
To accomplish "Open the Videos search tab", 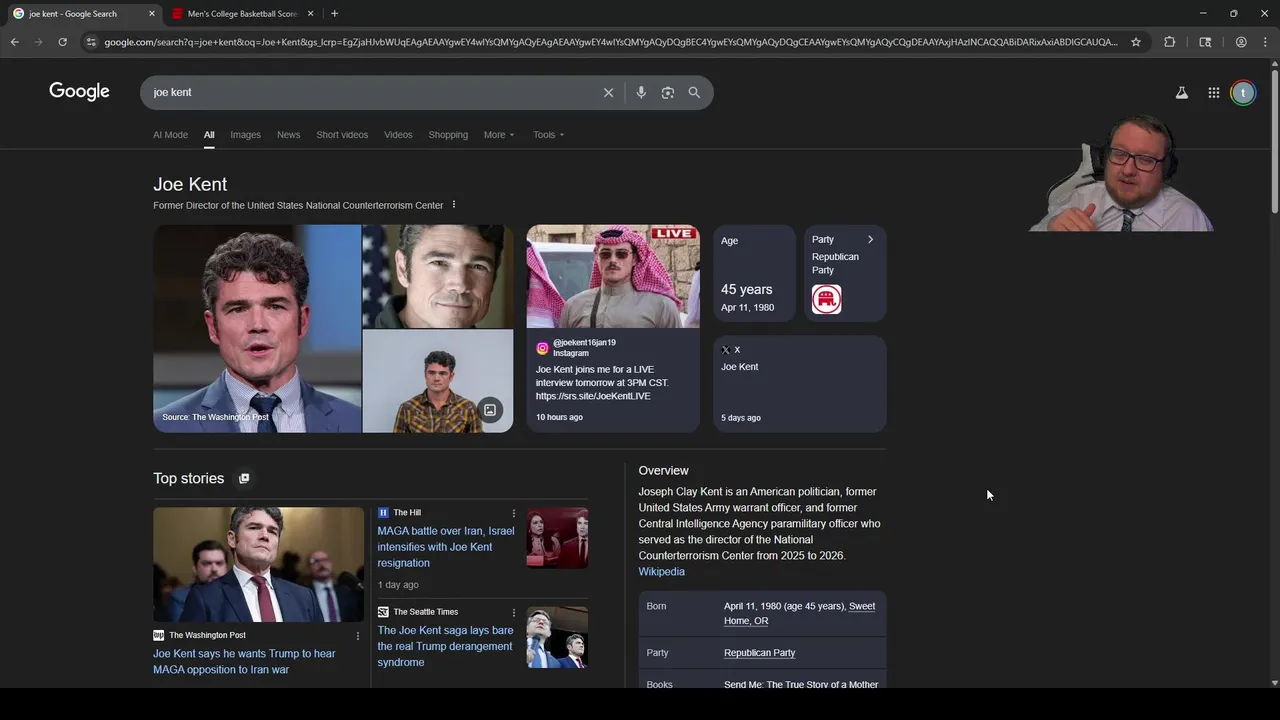I will [x=398, y=135].
